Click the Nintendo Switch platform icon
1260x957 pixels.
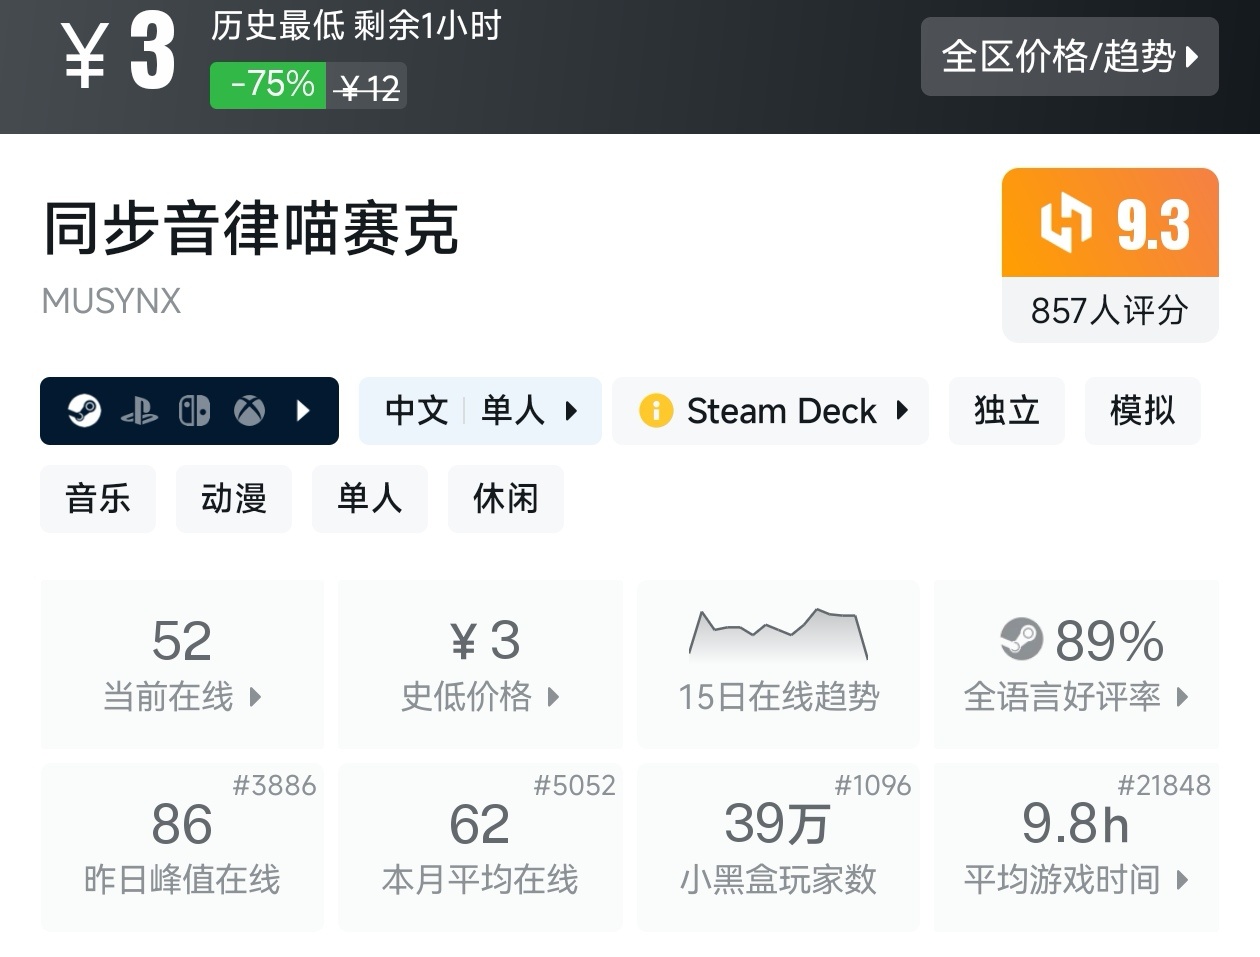pos(194,411)
